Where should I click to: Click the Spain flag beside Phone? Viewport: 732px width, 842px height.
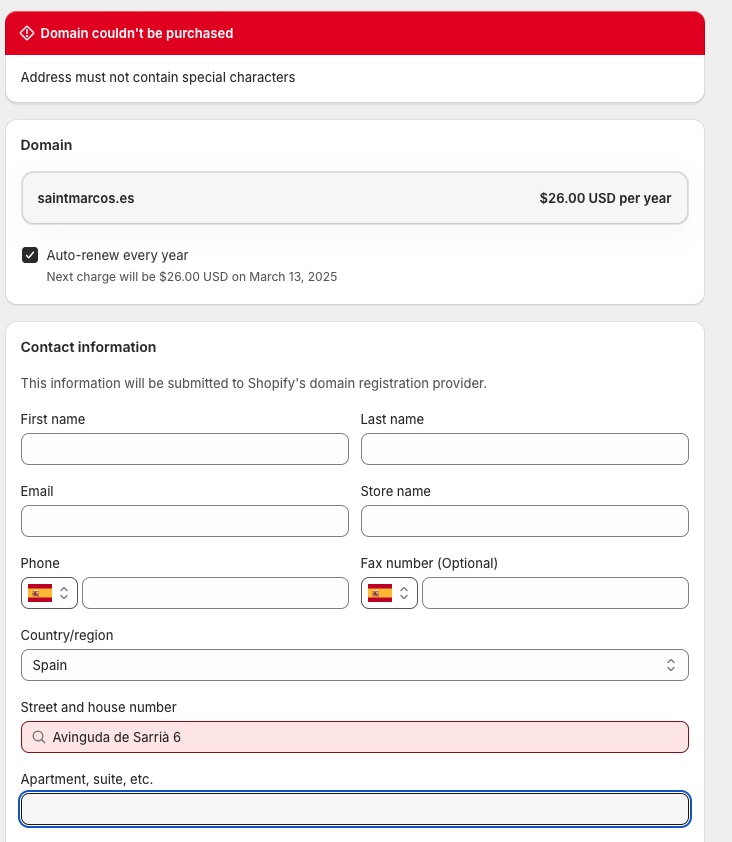point(40,593)
